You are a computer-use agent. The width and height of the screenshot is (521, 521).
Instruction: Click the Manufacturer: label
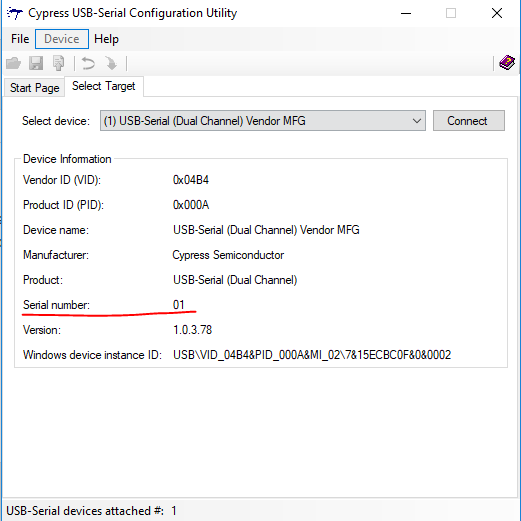tap(56, 255)
